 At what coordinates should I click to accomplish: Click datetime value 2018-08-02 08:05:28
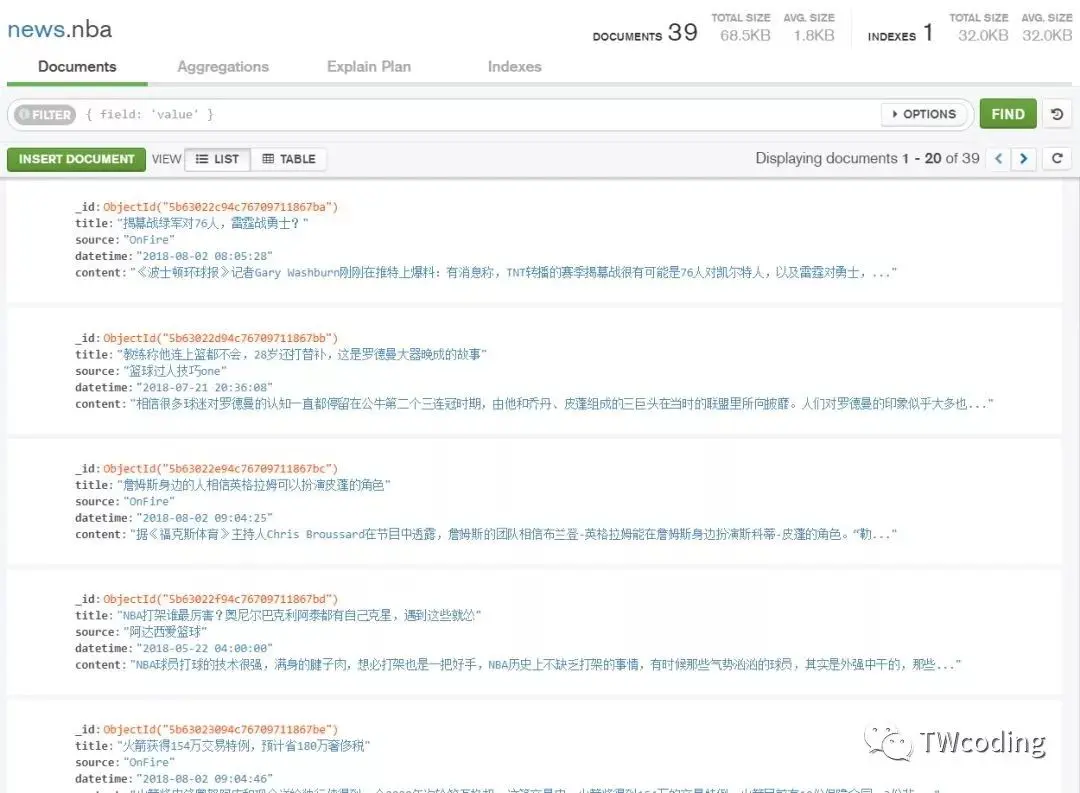[205, 256]
